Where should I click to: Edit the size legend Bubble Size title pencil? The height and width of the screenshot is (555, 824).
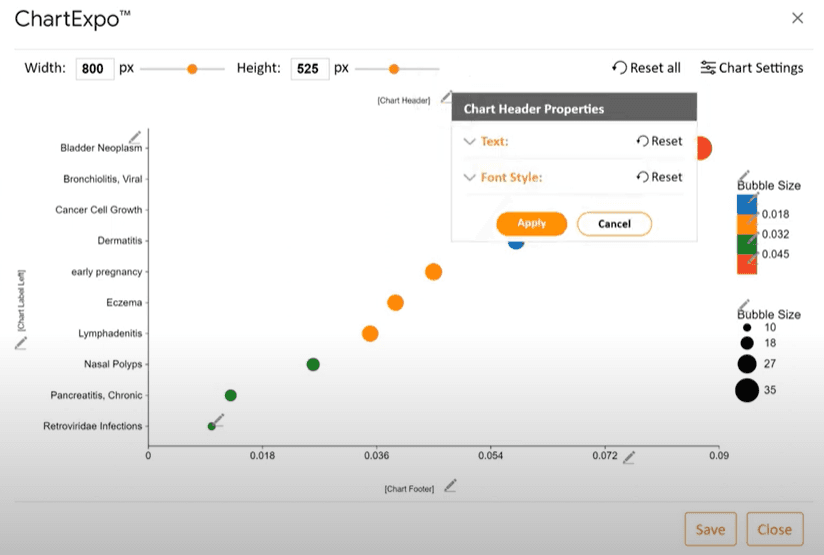click(x=744, y=305)
